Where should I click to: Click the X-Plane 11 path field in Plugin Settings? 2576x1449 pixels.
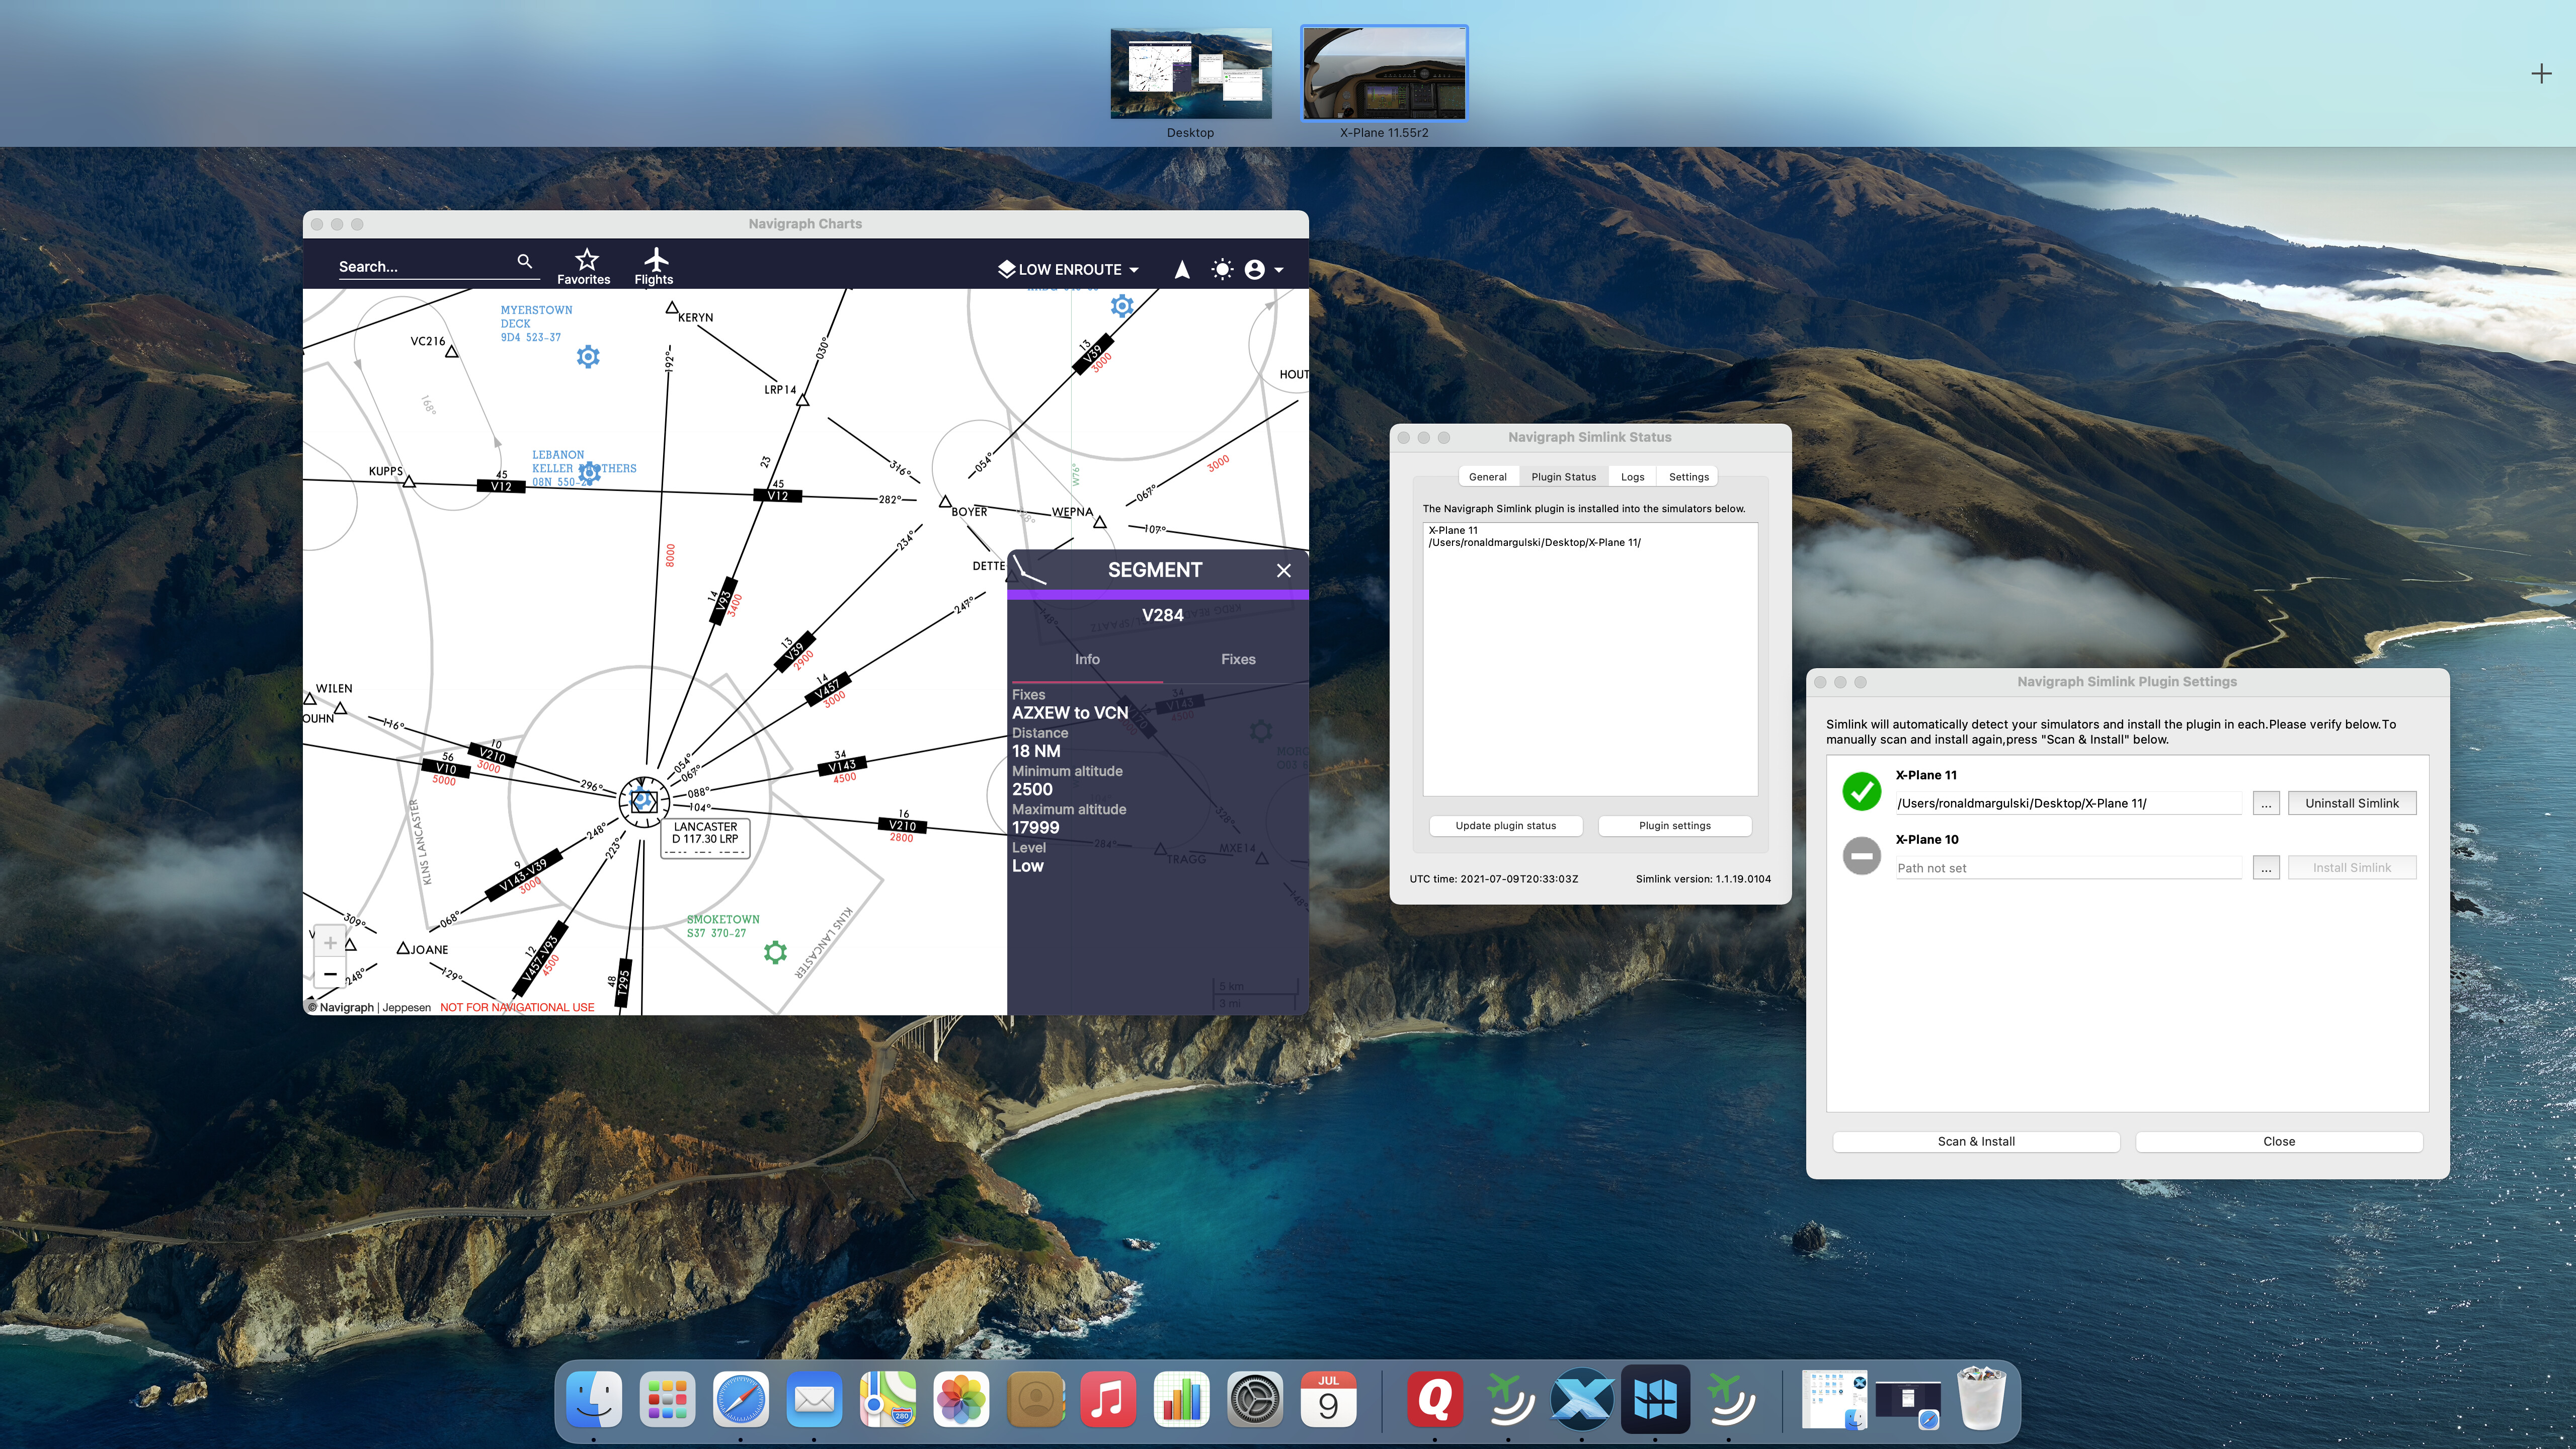(2068, 803)
